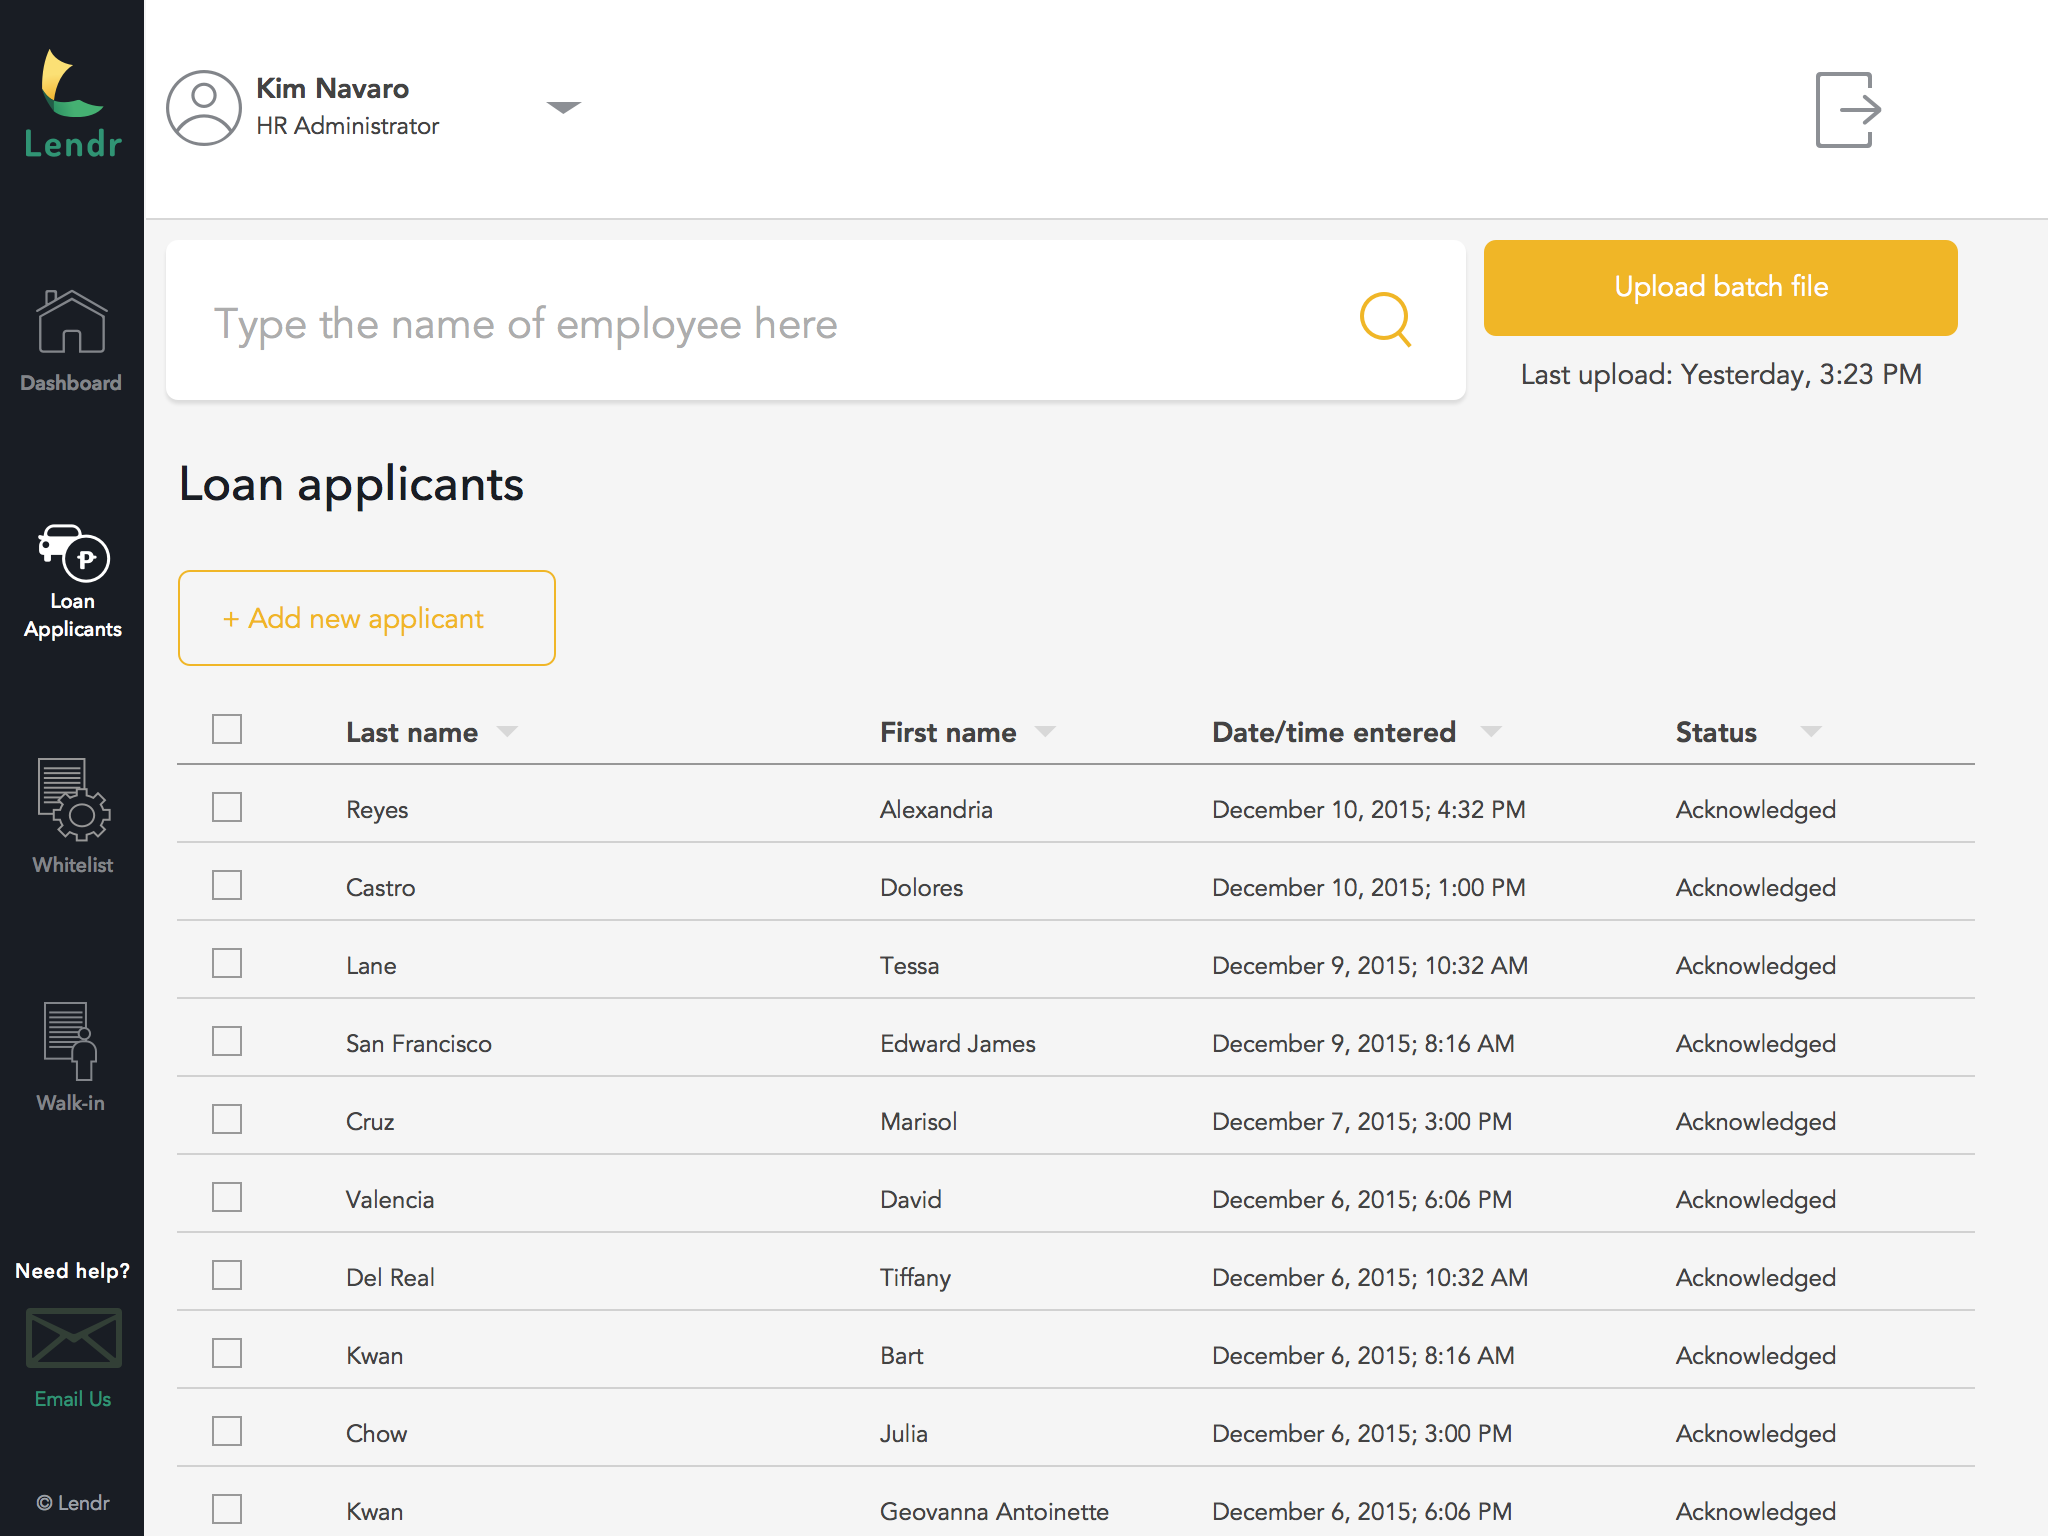The height and width of the screenshot is (1536, 2048).
Task: Open the Dashboard house icon
Action: pos(71,322)
